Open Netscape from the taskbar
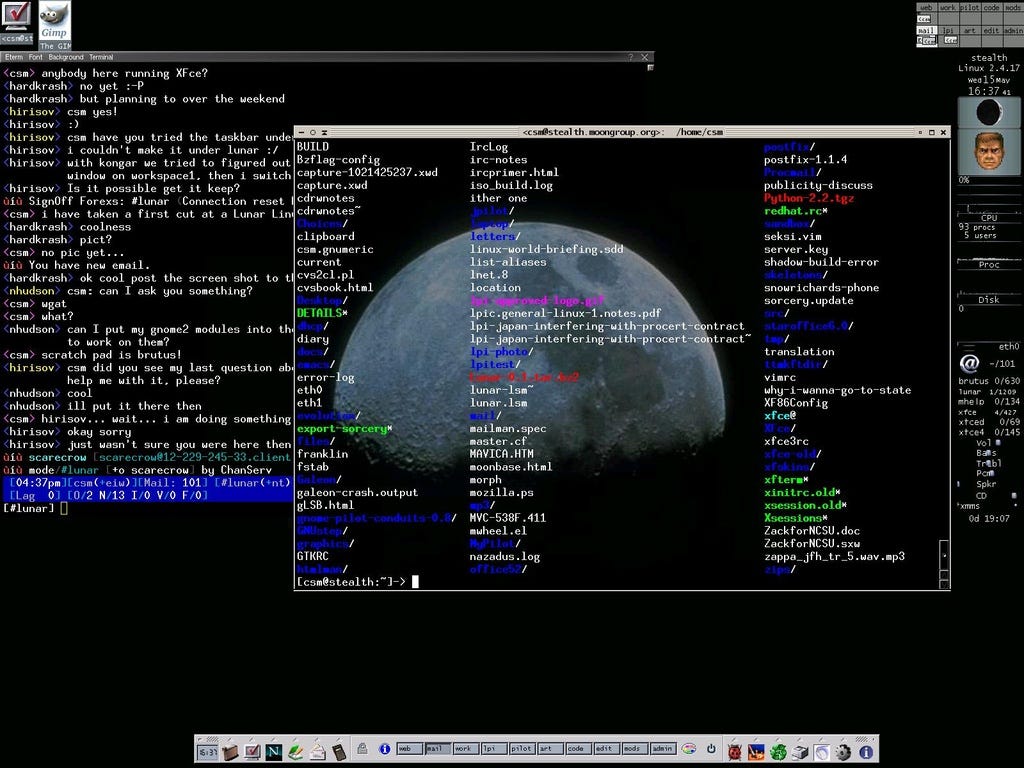1024x768 pixels. point(273,751)
